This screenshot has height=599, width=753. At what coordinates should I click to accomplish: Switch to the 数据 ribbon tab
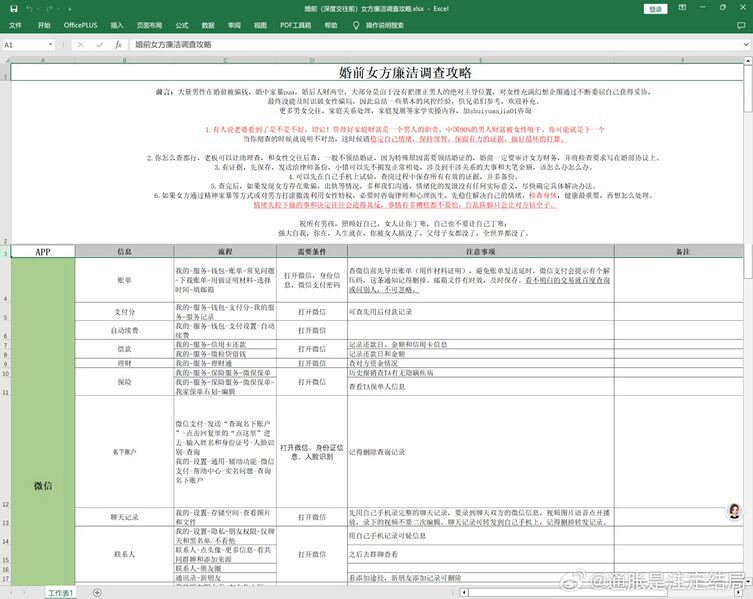coord(208,25)
